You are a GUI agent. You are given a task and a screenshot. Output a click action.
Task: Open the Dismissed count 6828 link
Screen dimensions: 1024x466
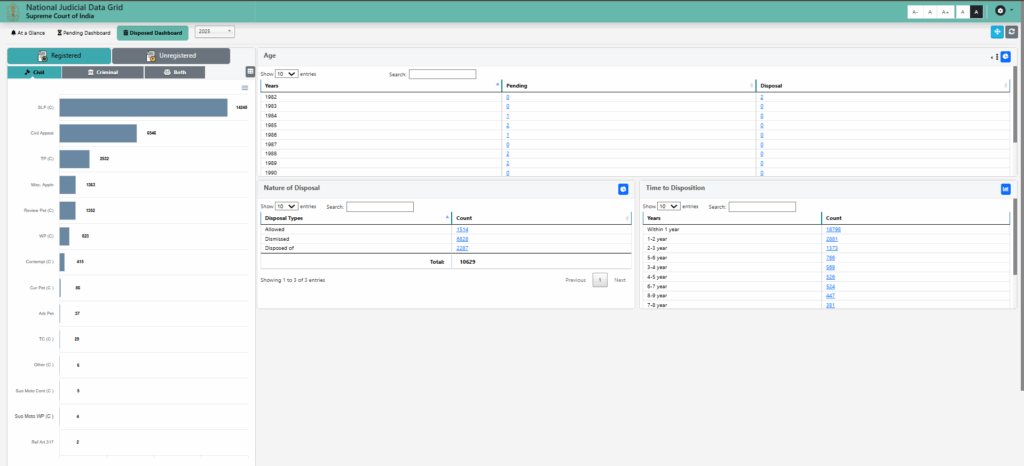(x=462, y=239)
